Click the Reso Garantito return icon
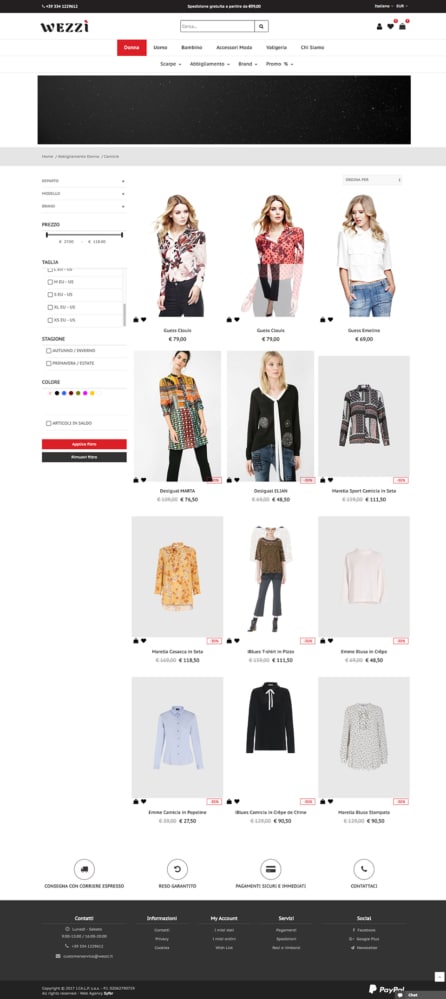Image resolution: width=446 pixels, height=999 pixels. click(x=177, y=868)
